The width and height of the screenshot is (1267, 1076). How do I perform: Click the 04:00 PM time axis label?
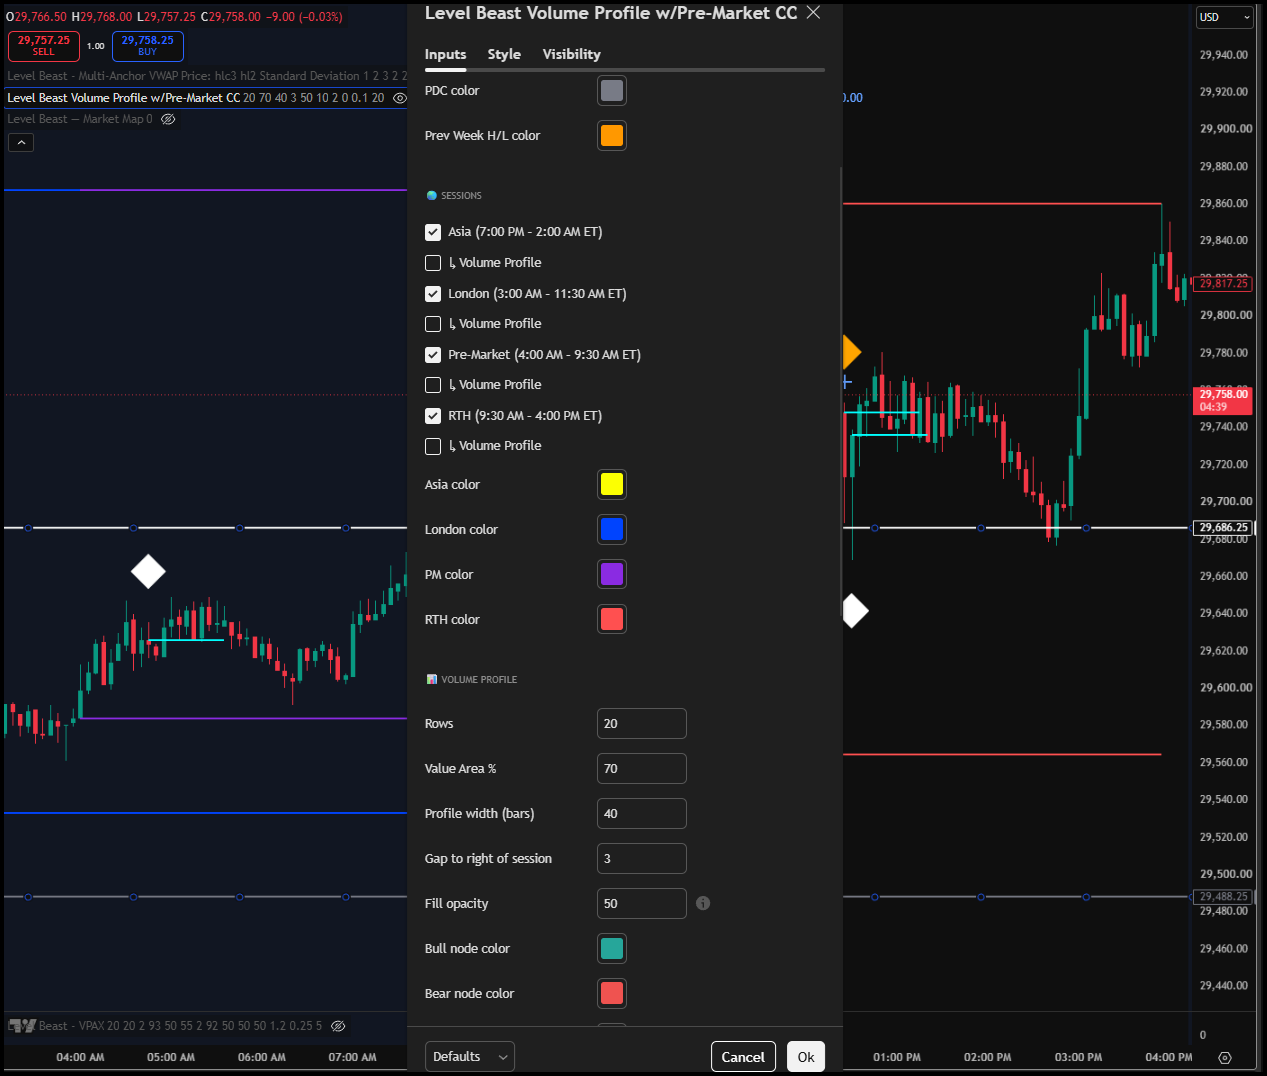[x=1169, y=1057]
